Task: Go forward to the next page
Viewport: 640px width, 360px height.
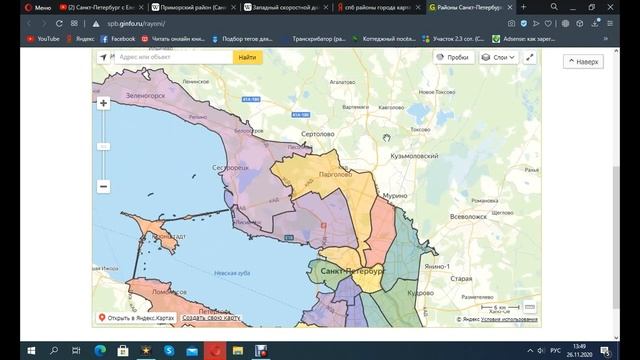Action: 44,24
